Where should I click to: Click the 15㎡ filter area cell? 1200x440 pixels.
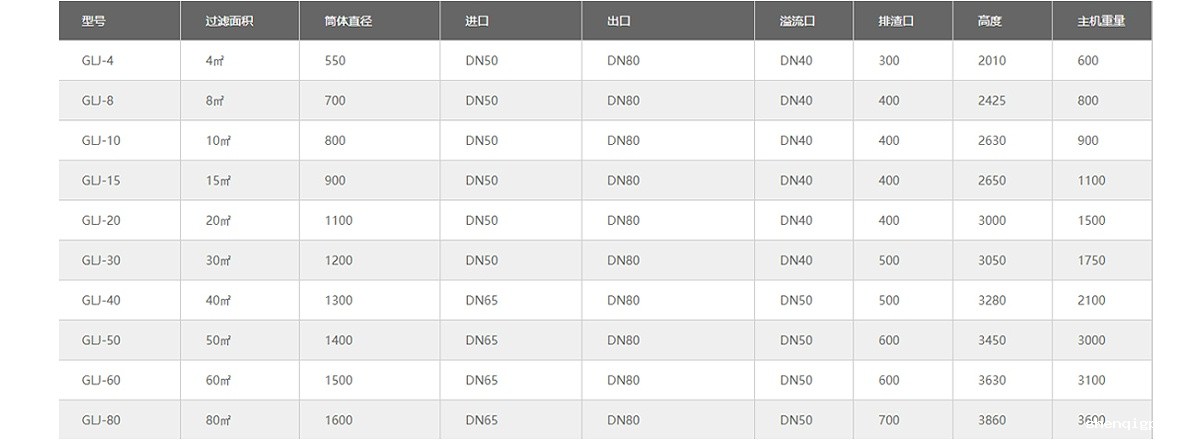click(219, 181)
